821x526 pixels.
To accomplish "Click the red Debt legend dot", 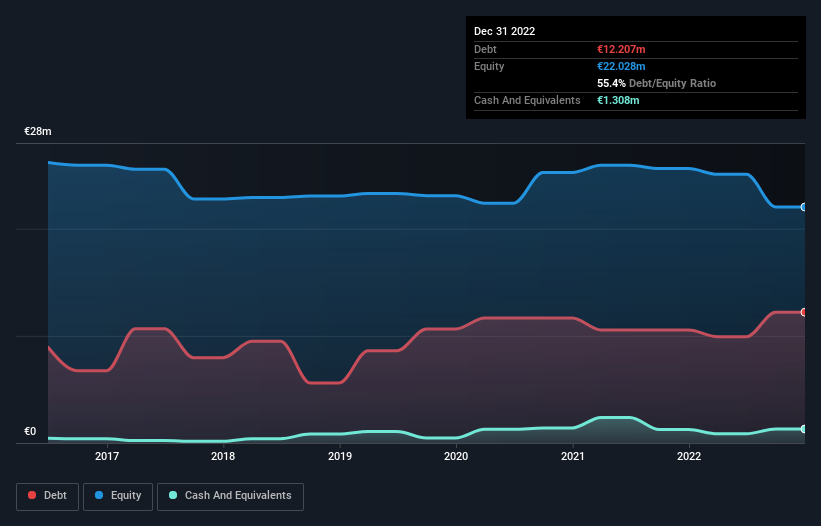I will [32, 495].
